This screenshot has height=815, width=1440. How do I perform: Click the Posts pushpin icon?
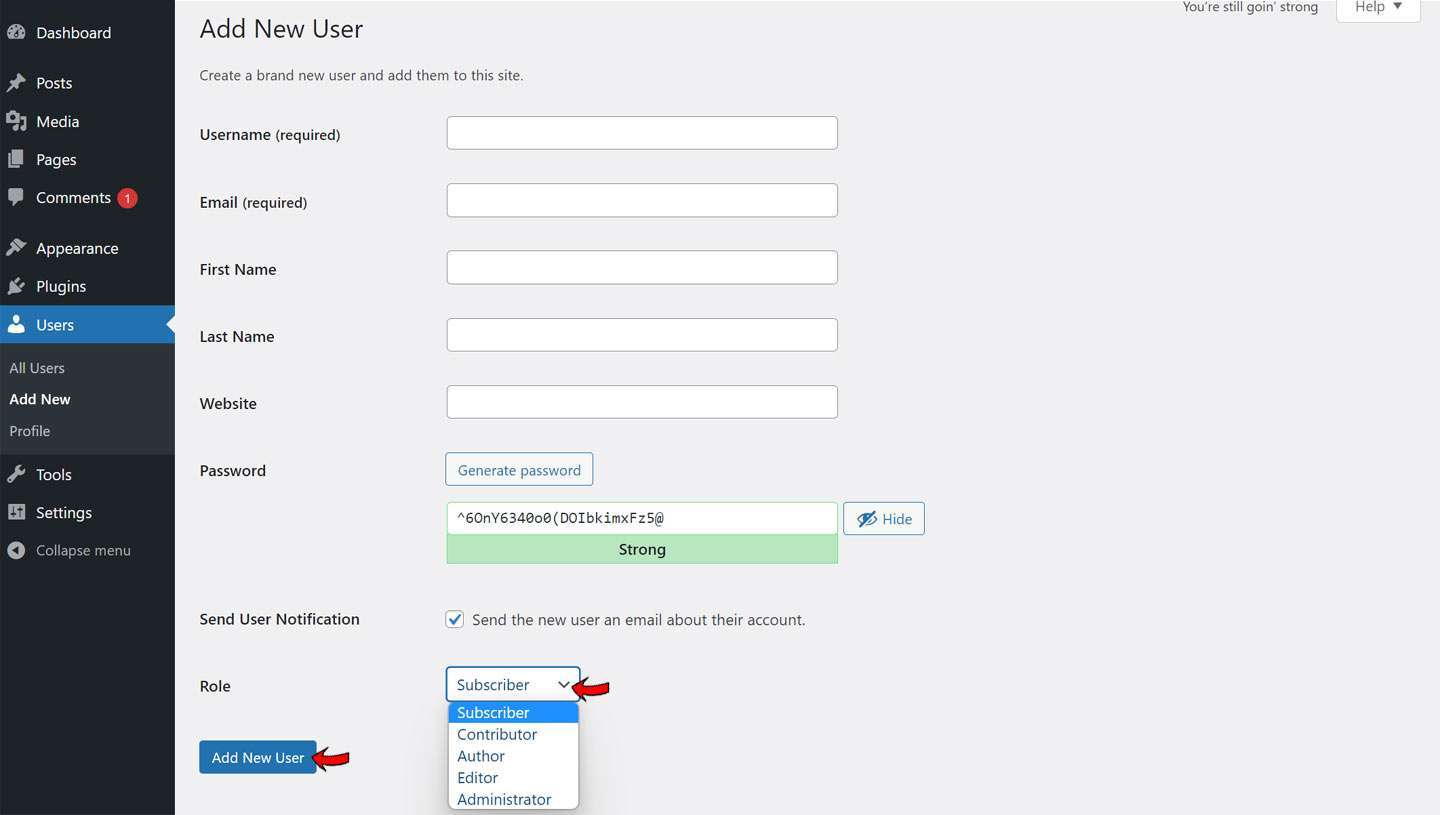[x=16, y=82]
